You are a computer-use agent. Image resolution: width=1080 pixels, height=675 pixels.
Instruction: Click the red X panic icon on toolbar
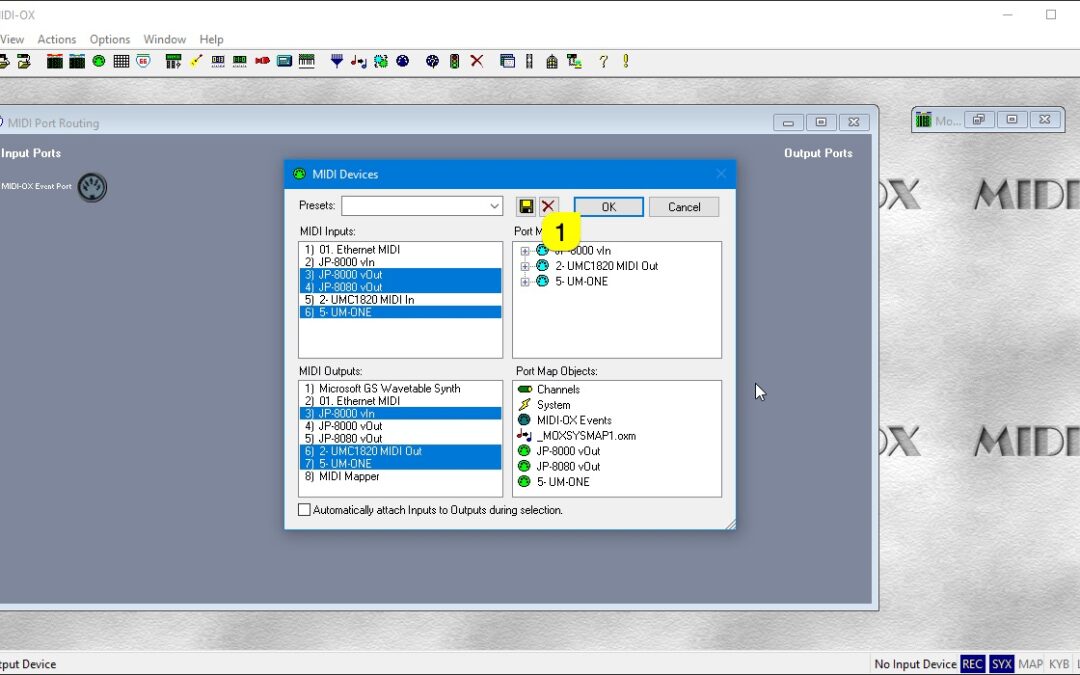pyautogui.click(x=475, y=61)
